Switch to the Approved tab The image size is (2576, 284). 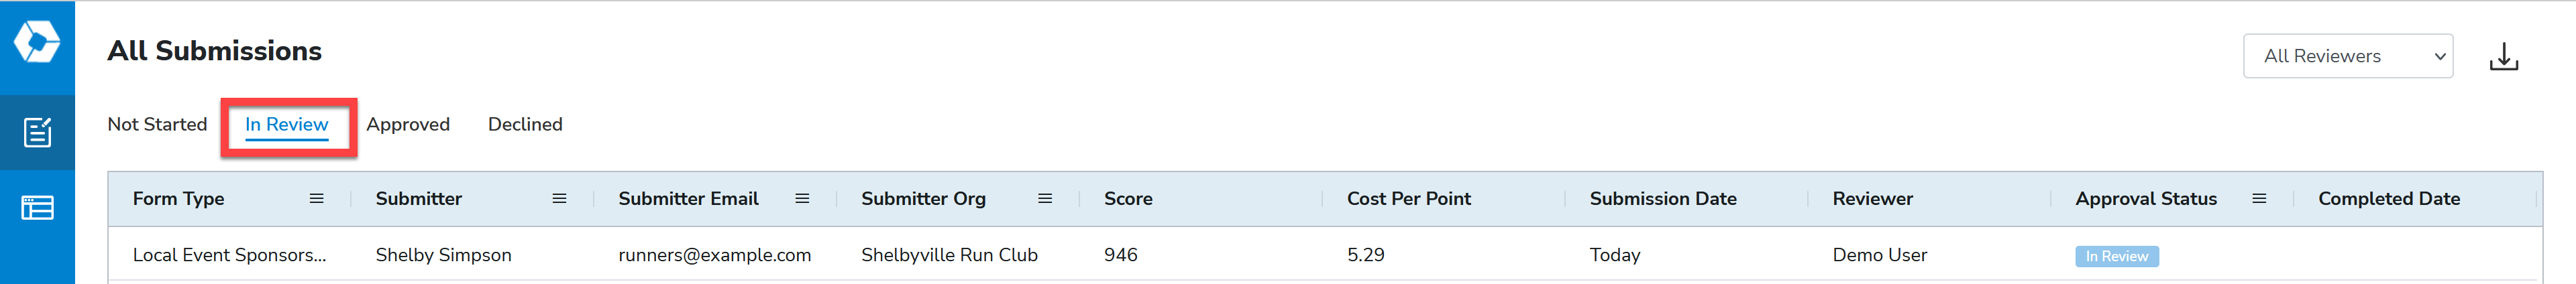[408, 124]
